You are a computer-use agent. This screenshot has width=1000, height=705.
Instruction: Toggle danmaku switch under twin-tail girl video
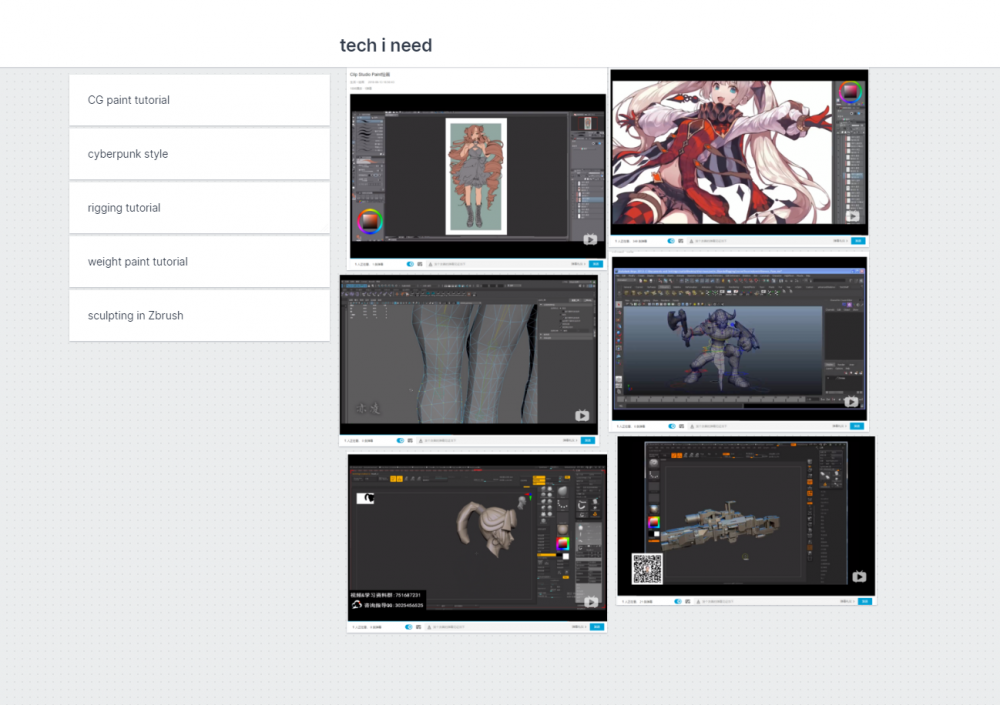point(671,241)
